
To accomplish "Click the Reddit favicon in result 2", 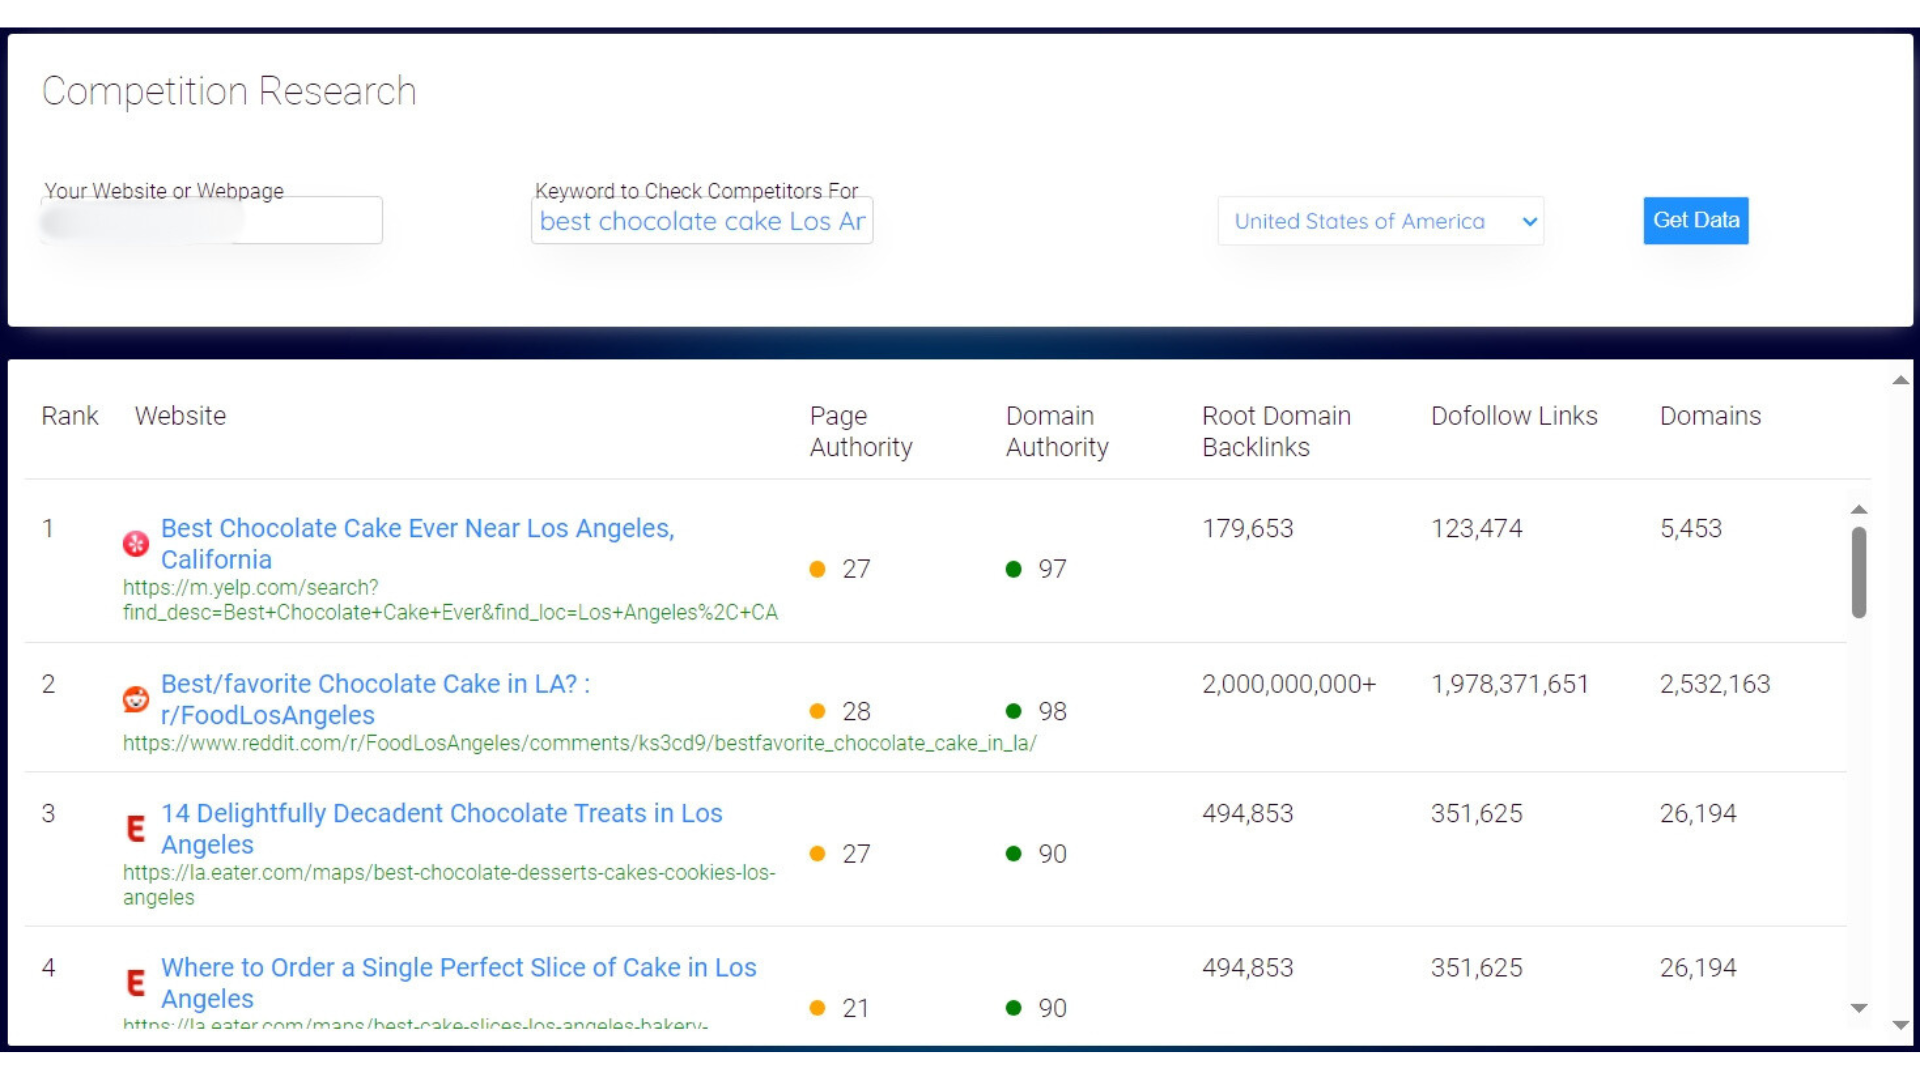I will [136, 699].
